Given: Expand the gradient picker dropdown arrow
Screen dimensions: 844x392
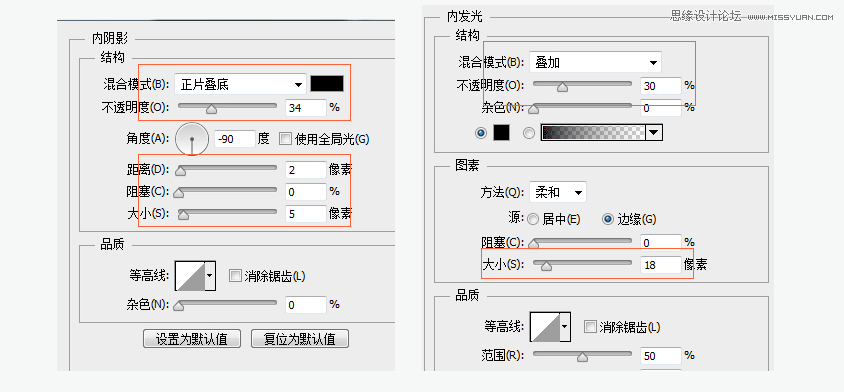Looking at the screenshot, I should pyautogui.click(x=654, y=132).
